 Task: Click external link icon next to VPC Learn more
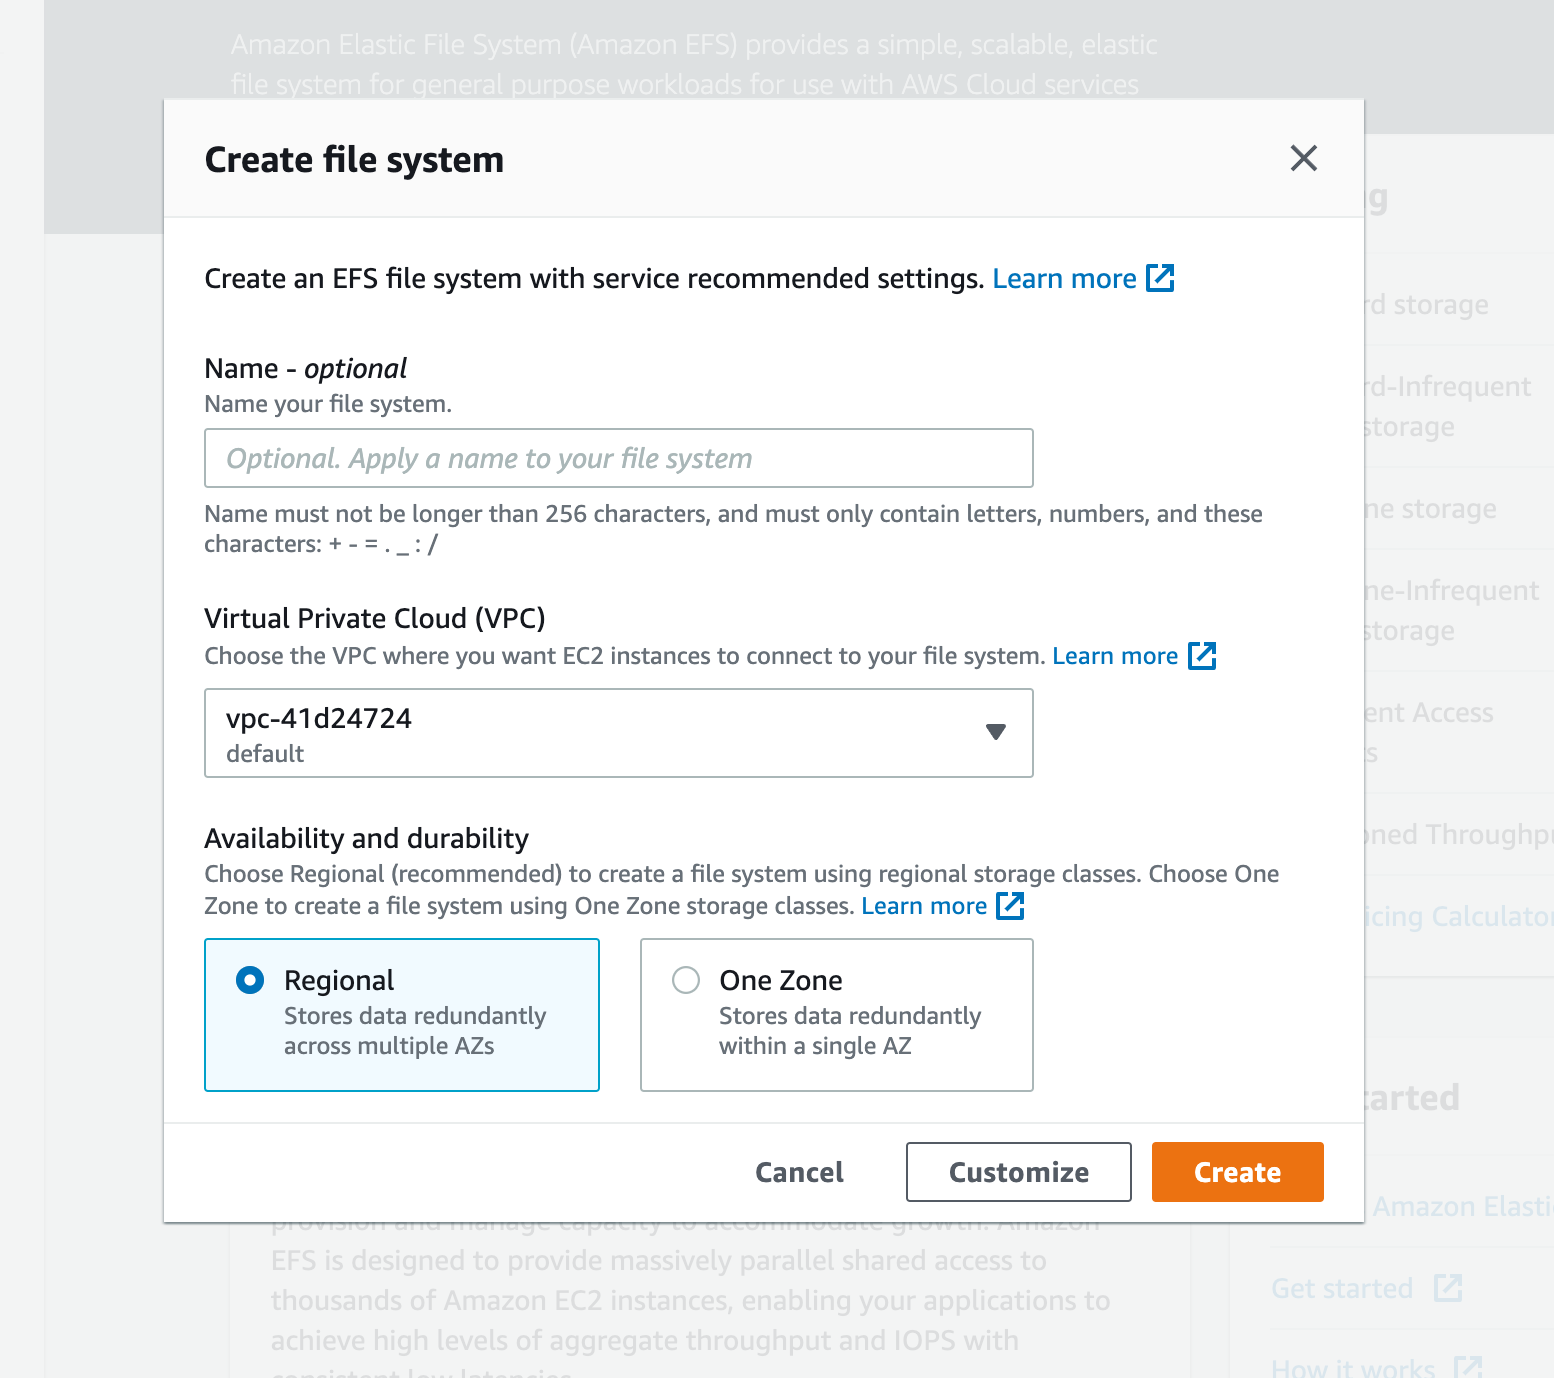1204,655
